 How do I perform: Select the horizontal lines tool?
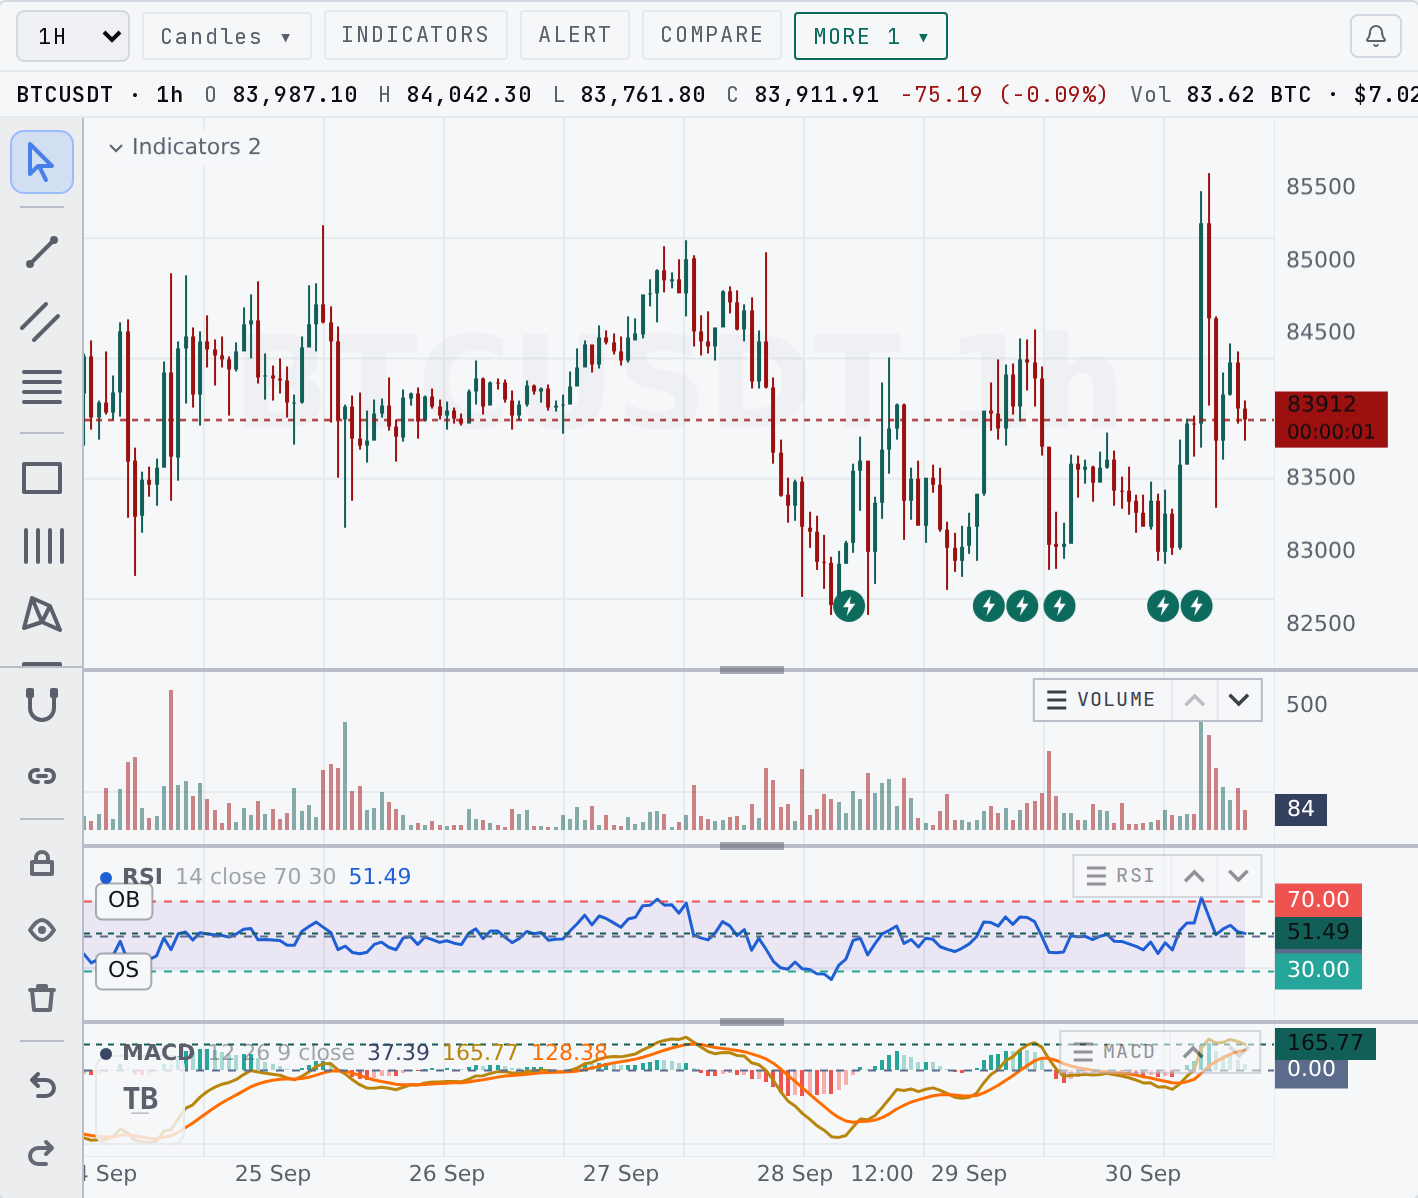[42, 387]
